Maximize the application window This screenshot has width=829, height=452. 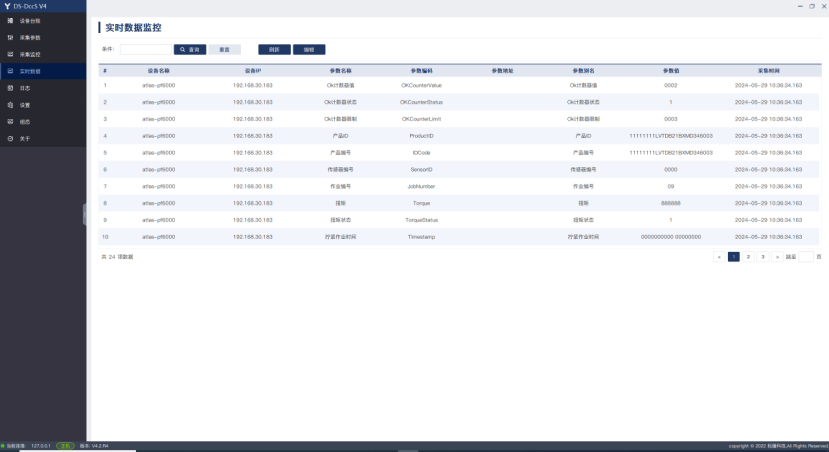point(812,6)
